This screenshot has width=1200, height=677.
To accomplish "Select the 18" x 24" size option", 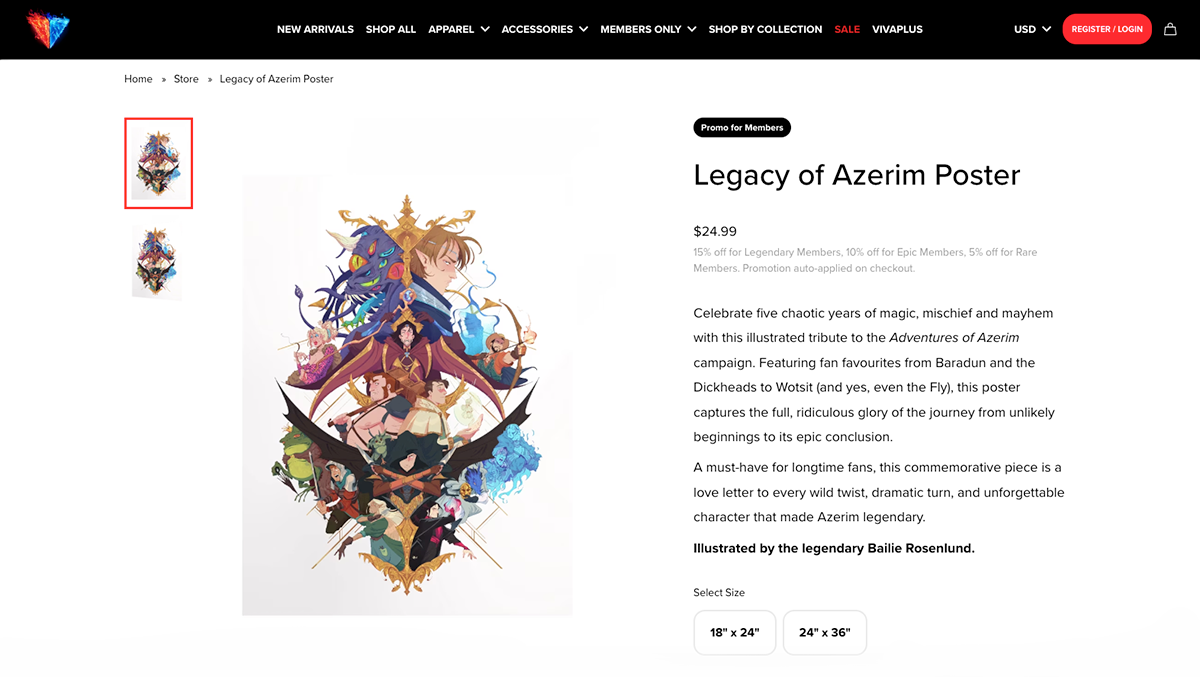I will click(735, 633).
